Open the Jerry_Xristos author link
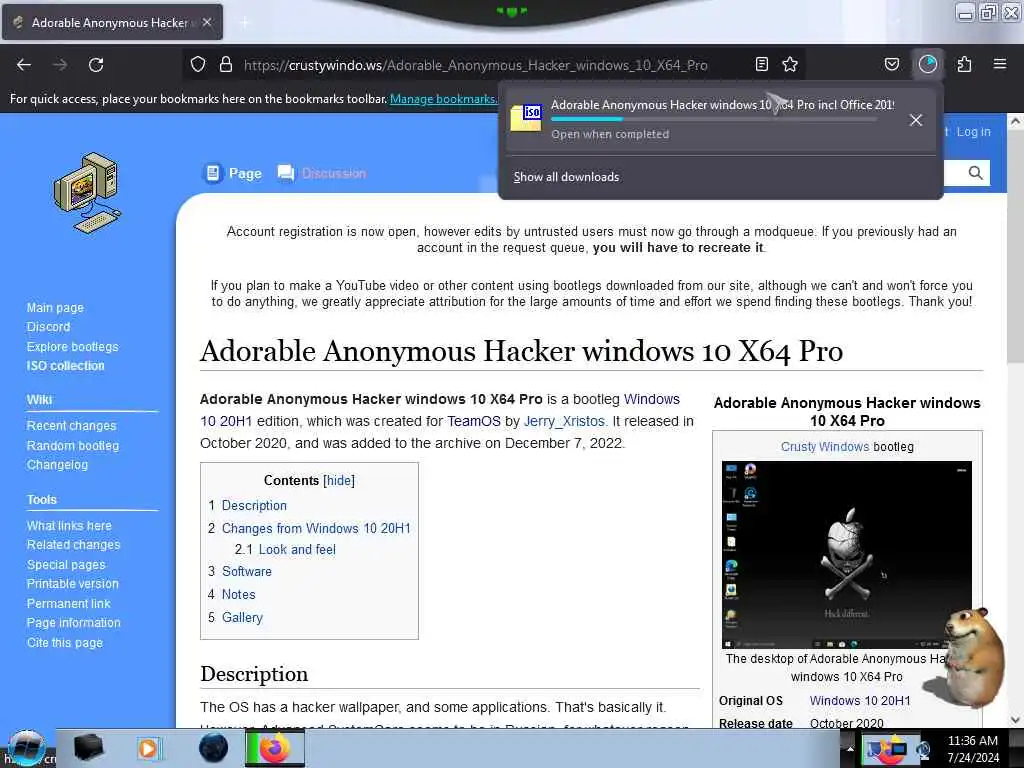The width and height of the screenshot is (1024, 768). 564,421
